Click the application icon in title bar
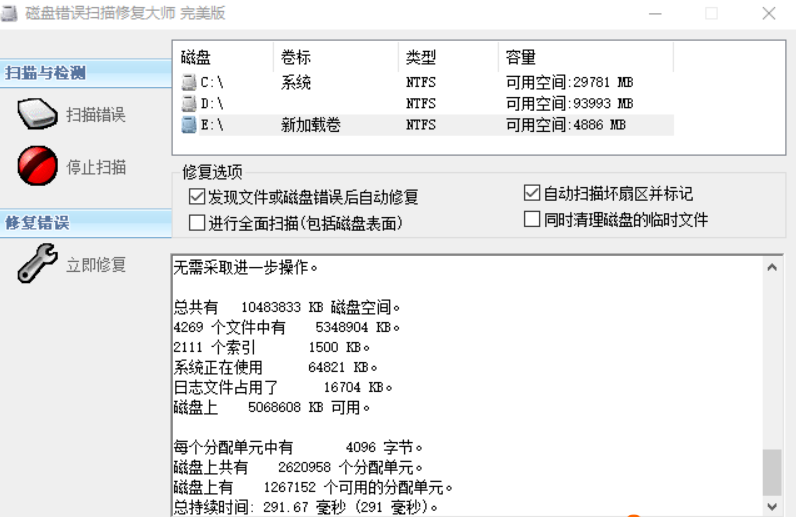The width and height of the screenshot is (796, 517). point(9,13)
